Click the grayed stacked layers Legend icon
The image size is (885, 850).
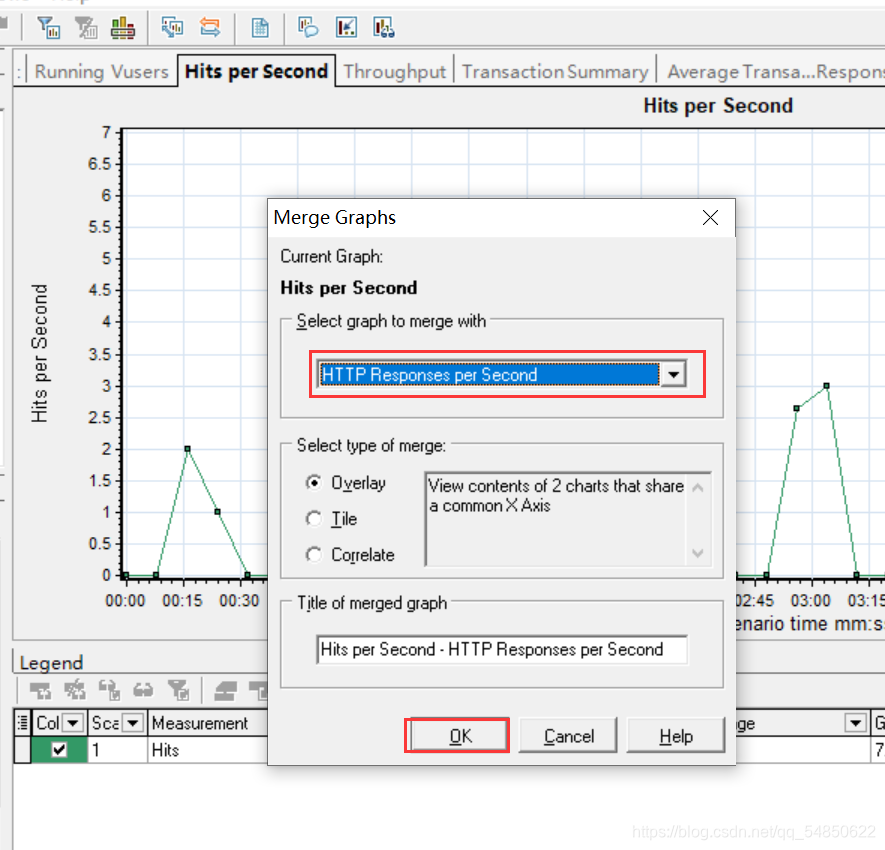(226, 690)
